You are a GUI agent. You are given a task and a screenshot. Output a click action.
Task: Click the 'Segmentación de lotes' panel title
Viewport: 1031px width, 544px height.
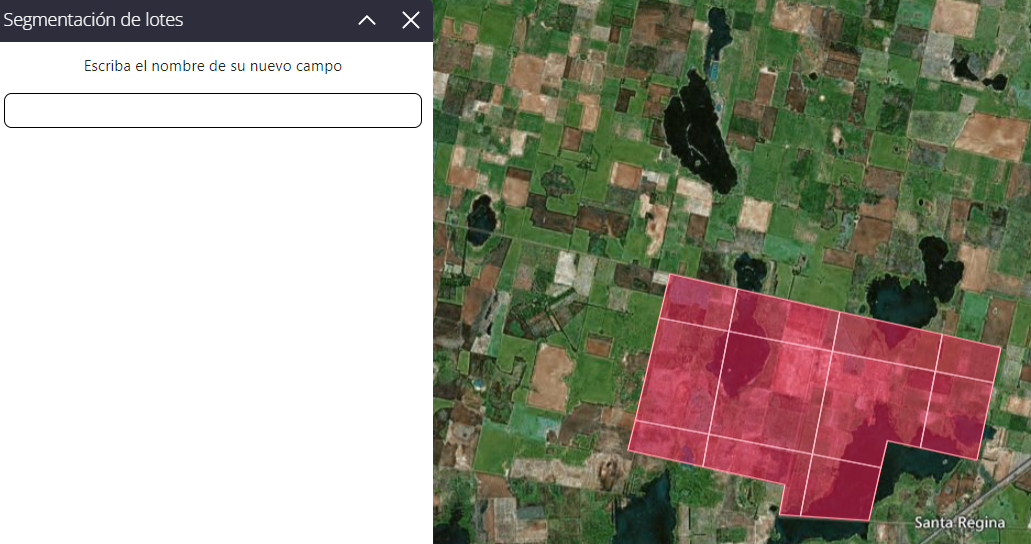[93, 20]
